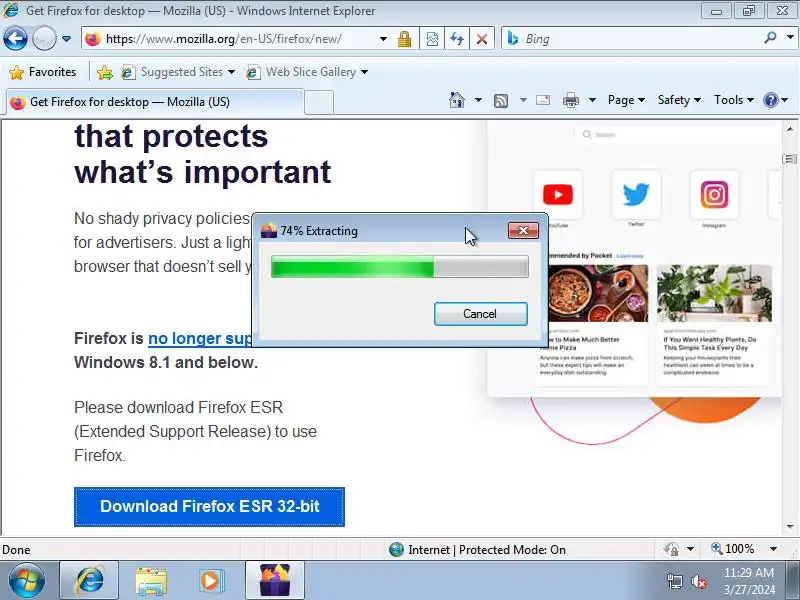The image size is (800, 600).
Task: Open the Windows Start menu
Action: click(27, 581)
